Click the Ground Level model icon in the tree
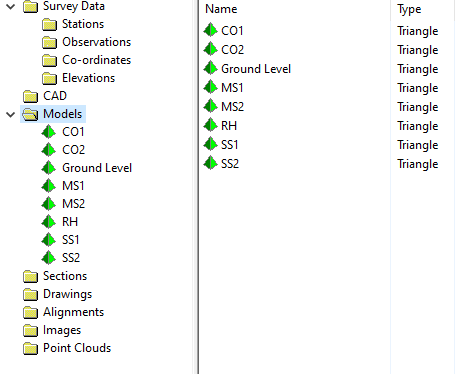The height and width of the screenshot is (374, 459). pyautogui.click(x=49, y=168)
